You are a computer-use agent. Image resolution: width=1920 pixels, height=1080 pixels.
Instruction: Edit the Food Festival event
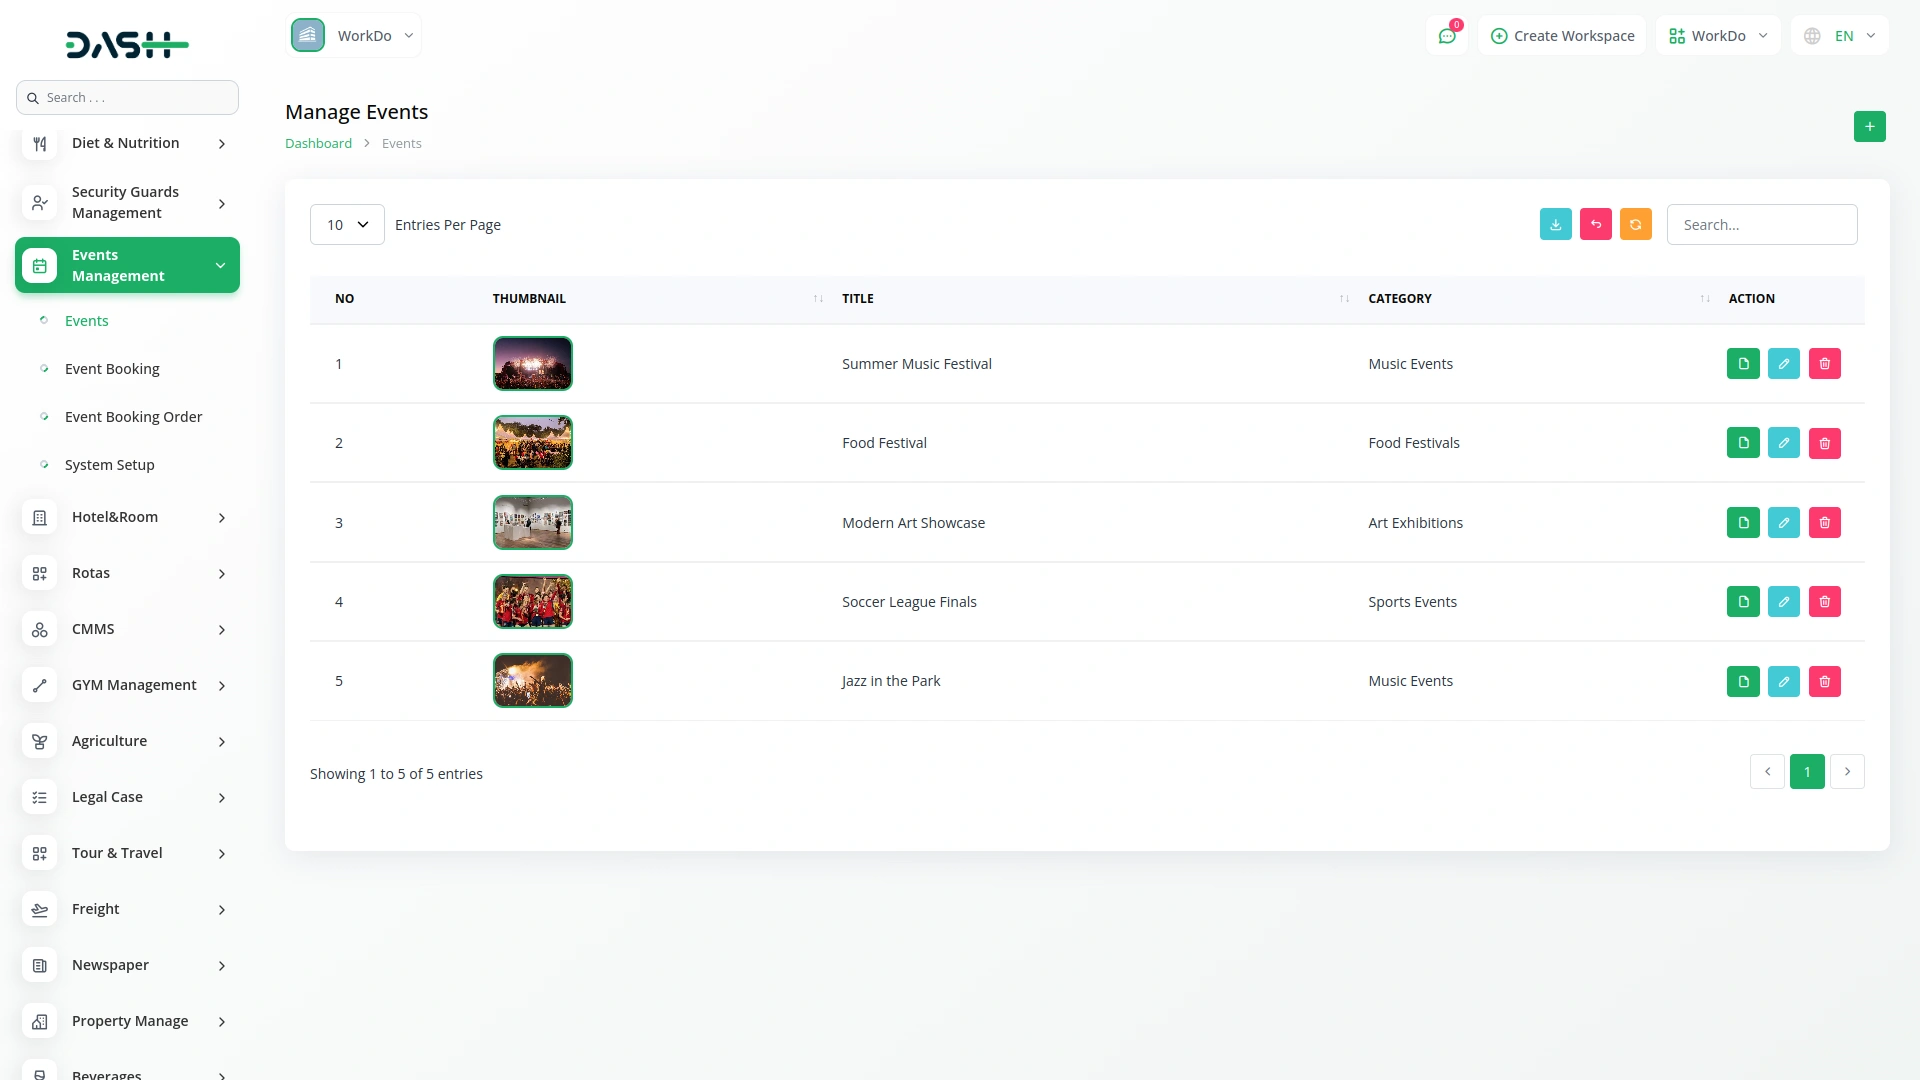(x=1783, y=443)
